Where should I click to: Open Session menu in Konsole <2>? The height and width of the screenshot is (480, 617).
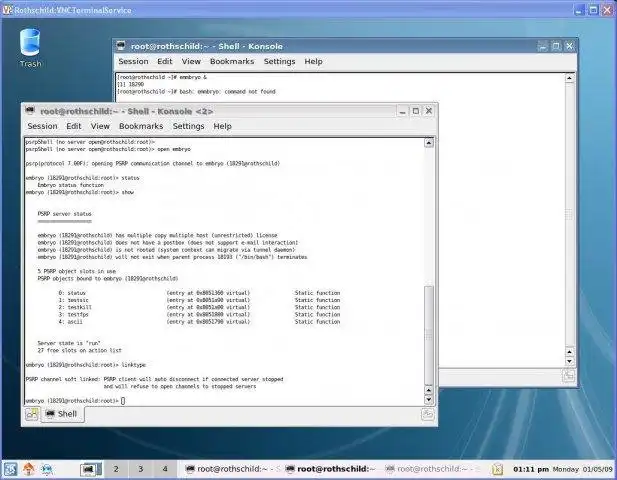[42, 126]
